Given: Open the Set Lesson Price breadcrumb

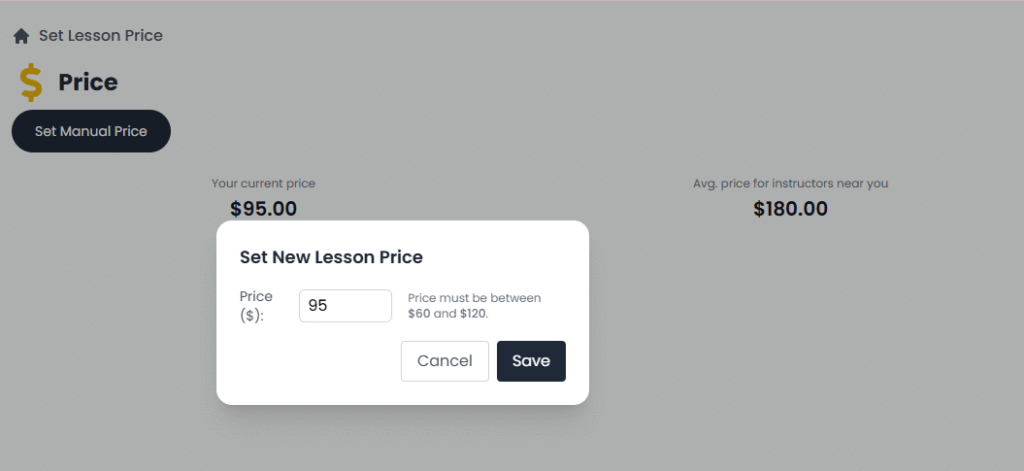Looking at the screenshot, I should pyautogui.click(x=100, y=36).
